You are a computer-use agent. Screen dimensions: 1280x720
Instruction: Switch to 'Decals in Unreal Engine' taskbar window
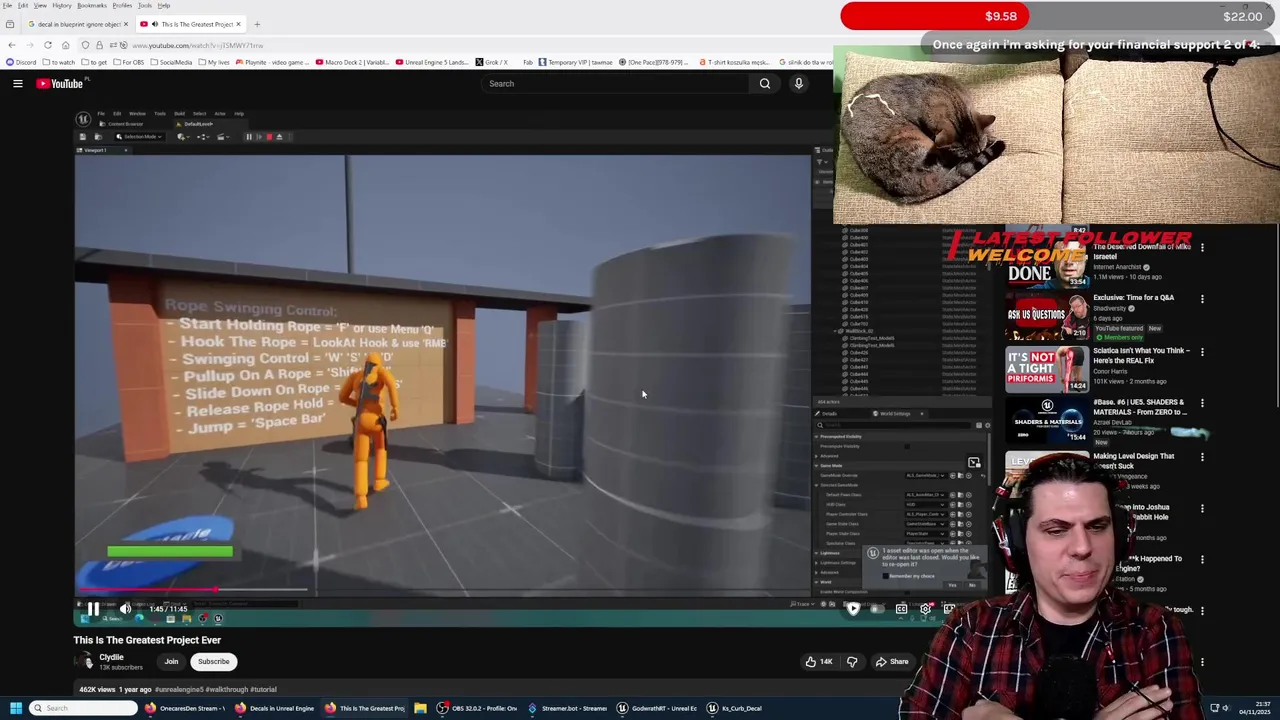275,708
